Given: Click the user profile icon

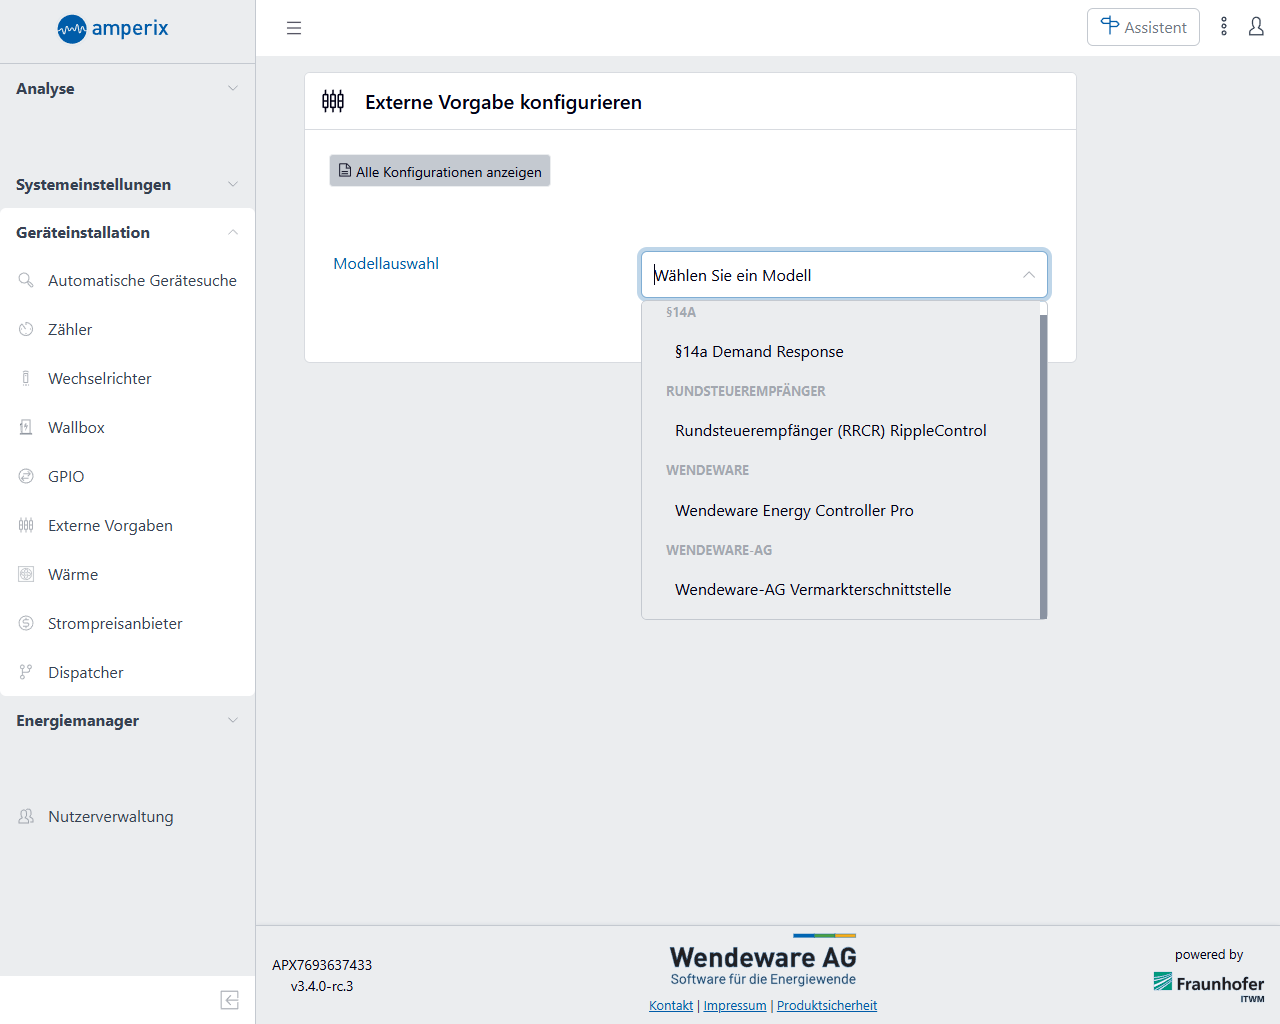Looking at the screenshot, I should pos(1256,27).
